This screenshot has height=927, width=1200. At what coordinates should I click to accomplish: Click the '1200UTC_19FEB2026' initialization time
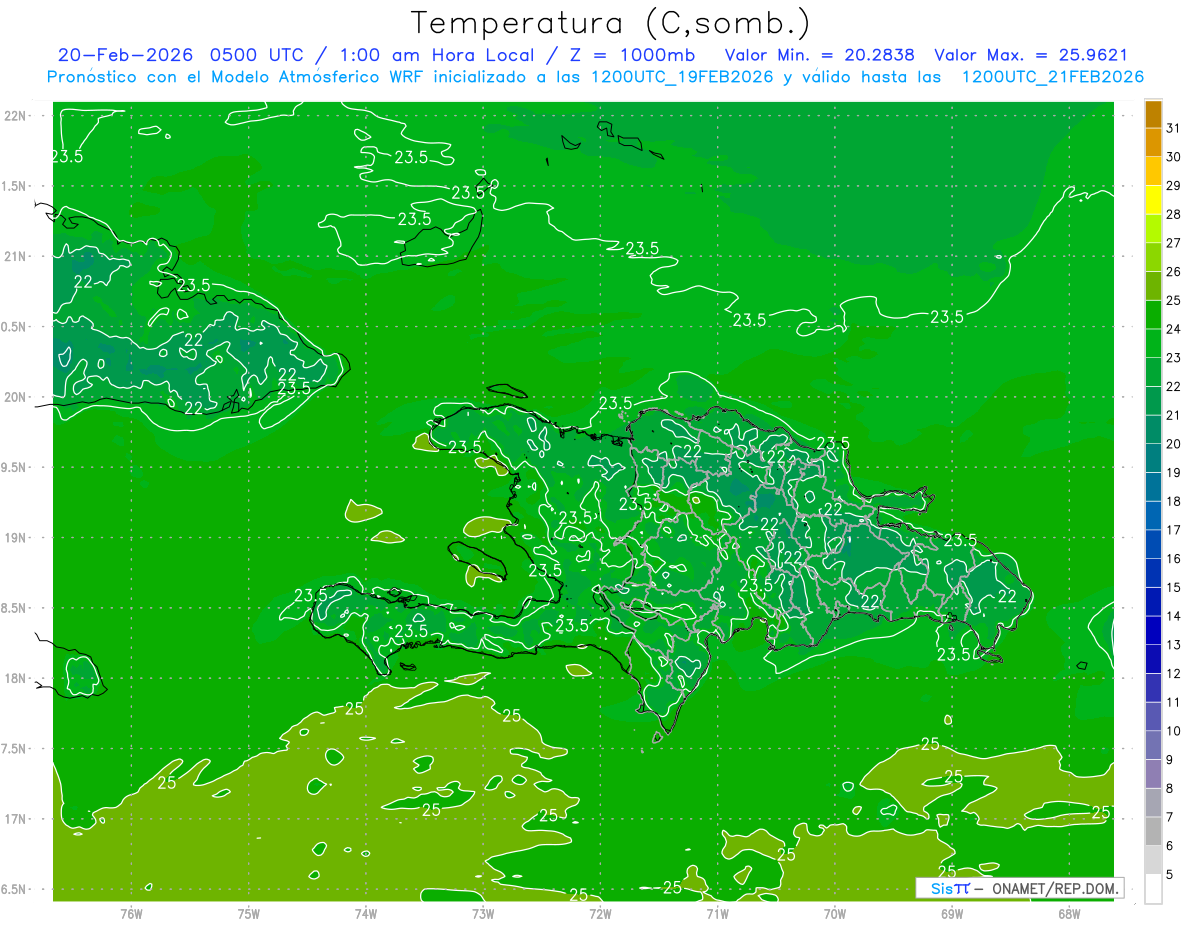[x=683, y=77]
